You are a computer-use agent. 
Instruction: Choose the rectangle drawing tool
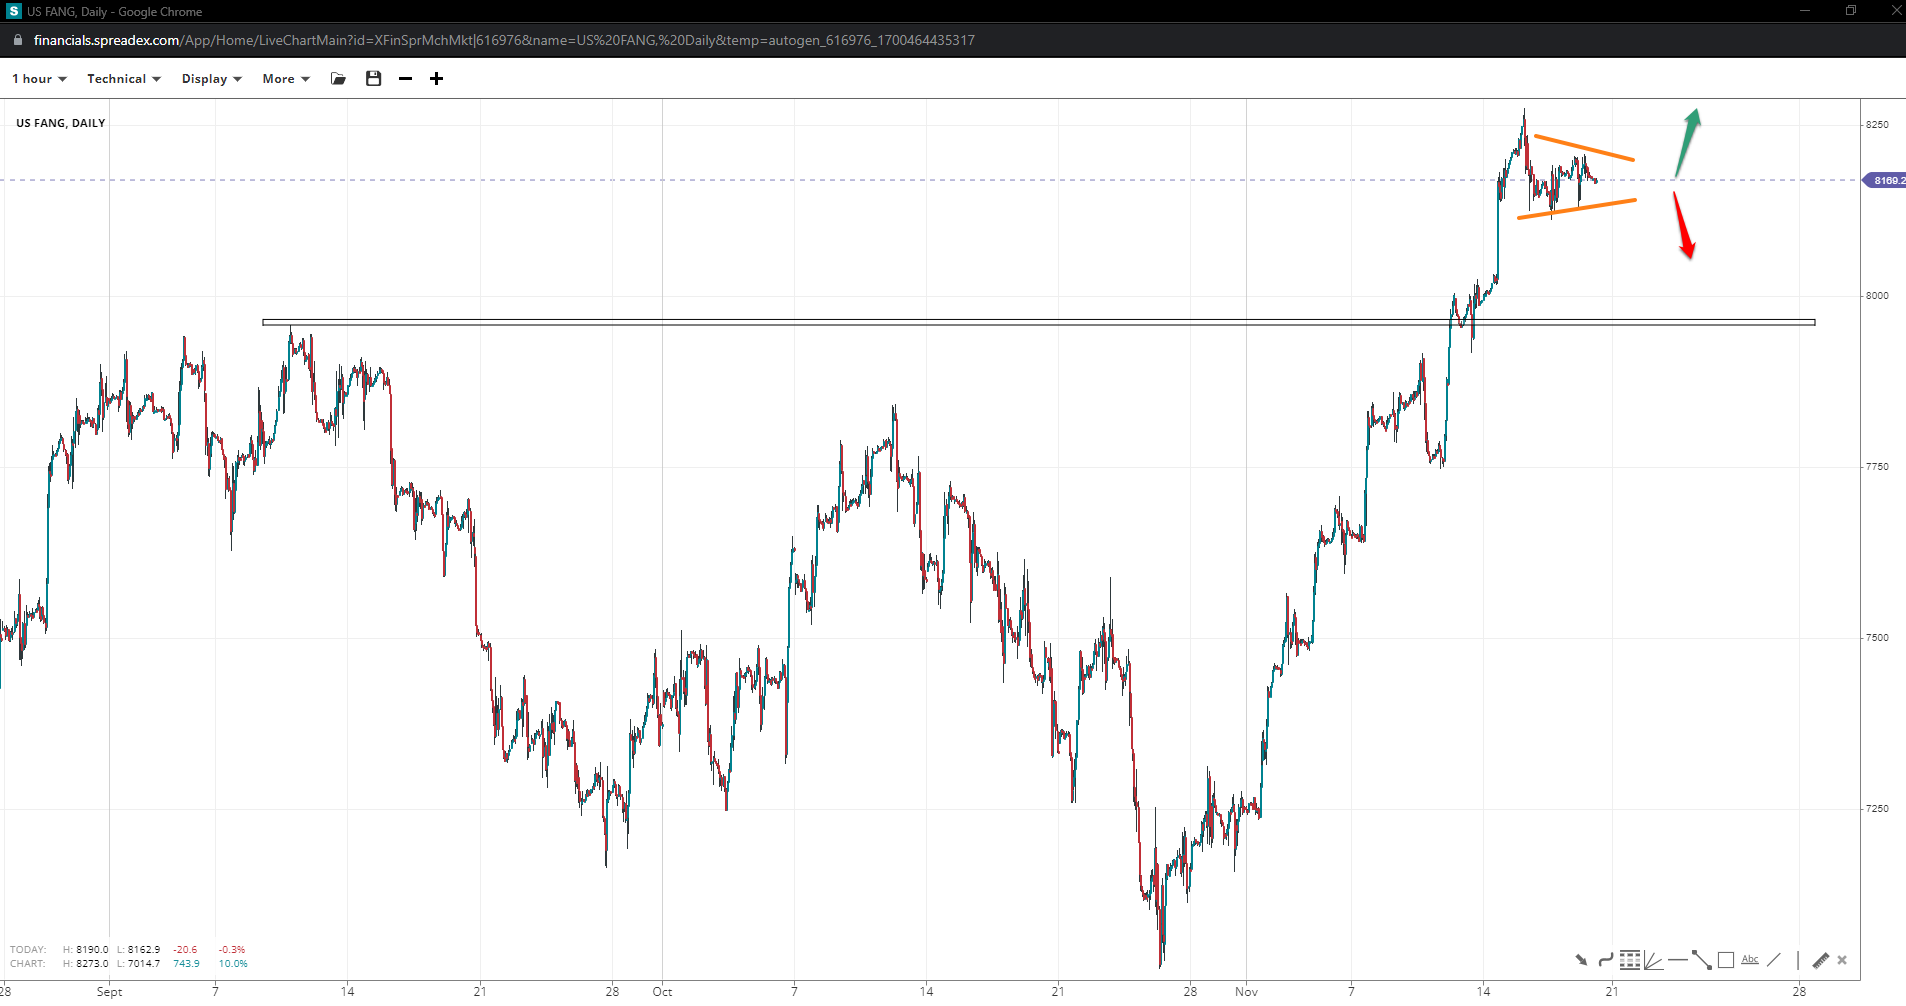point(1726,960)
